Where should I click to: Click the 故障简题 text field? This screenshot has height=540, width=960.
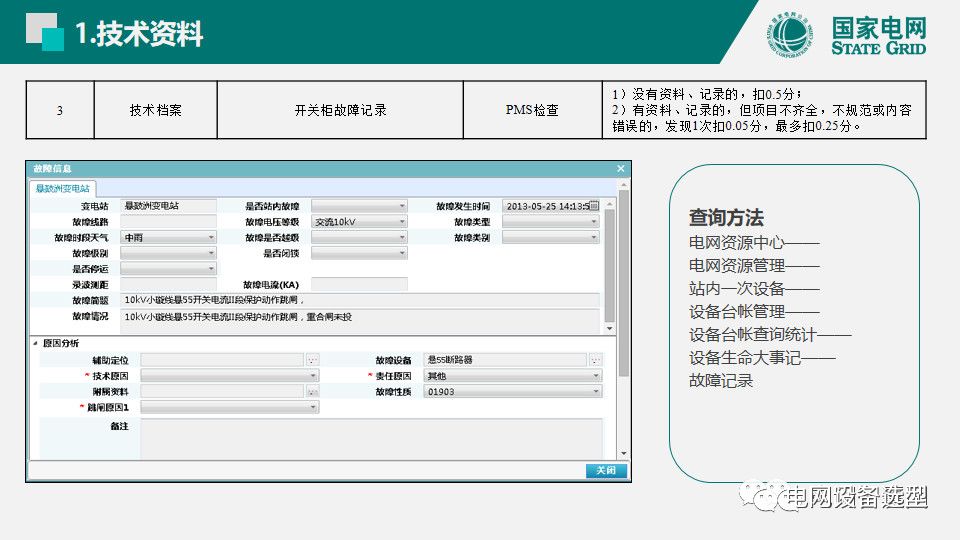tap(360, 300)
